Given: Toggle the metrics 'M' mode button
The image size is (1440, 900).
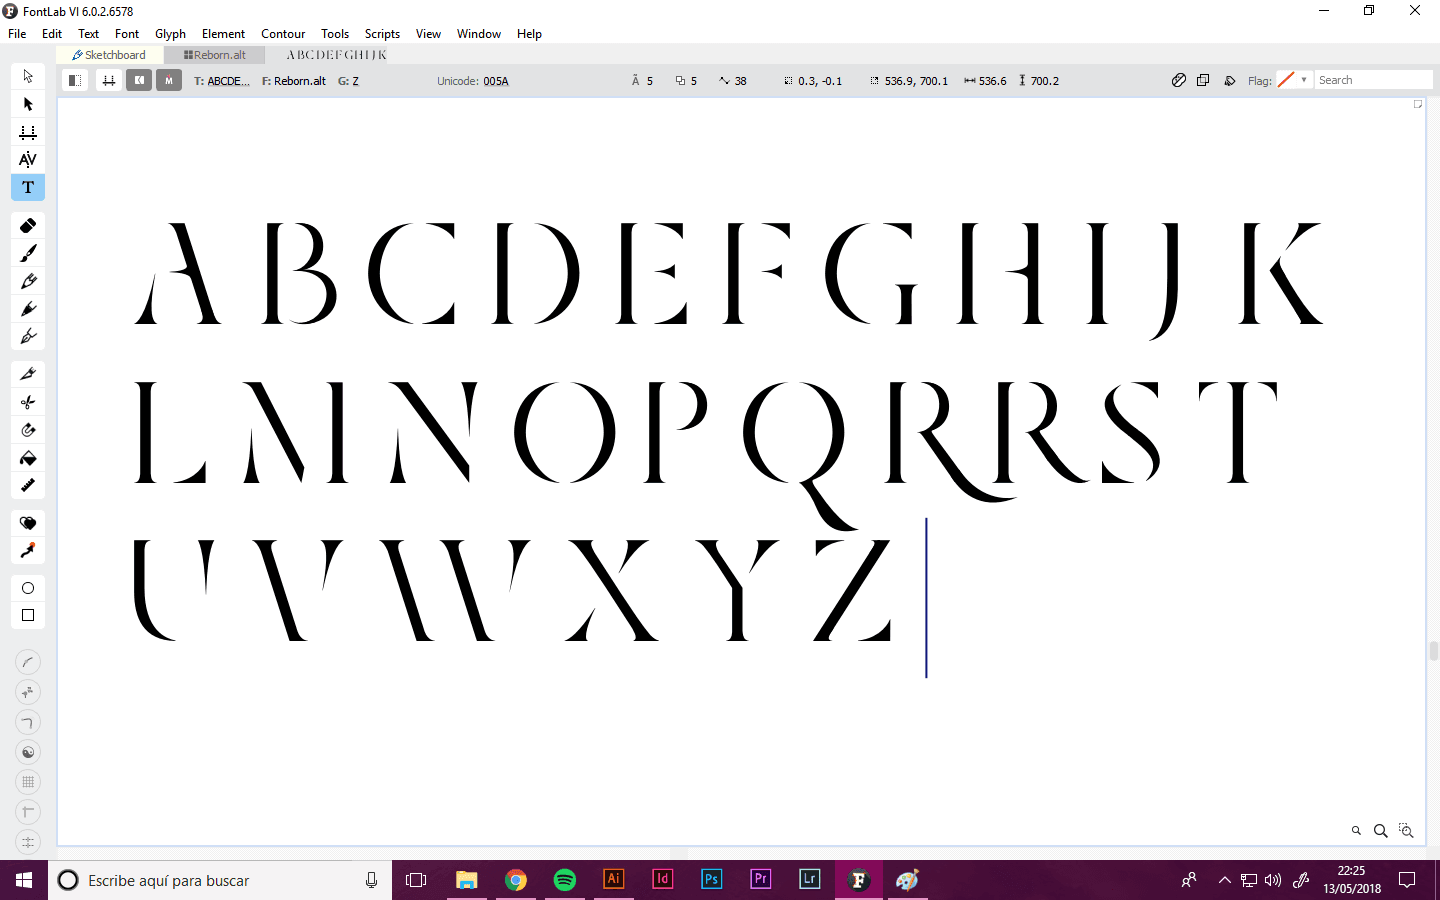Looking at the screenshot, I should (x=169, y=80).
